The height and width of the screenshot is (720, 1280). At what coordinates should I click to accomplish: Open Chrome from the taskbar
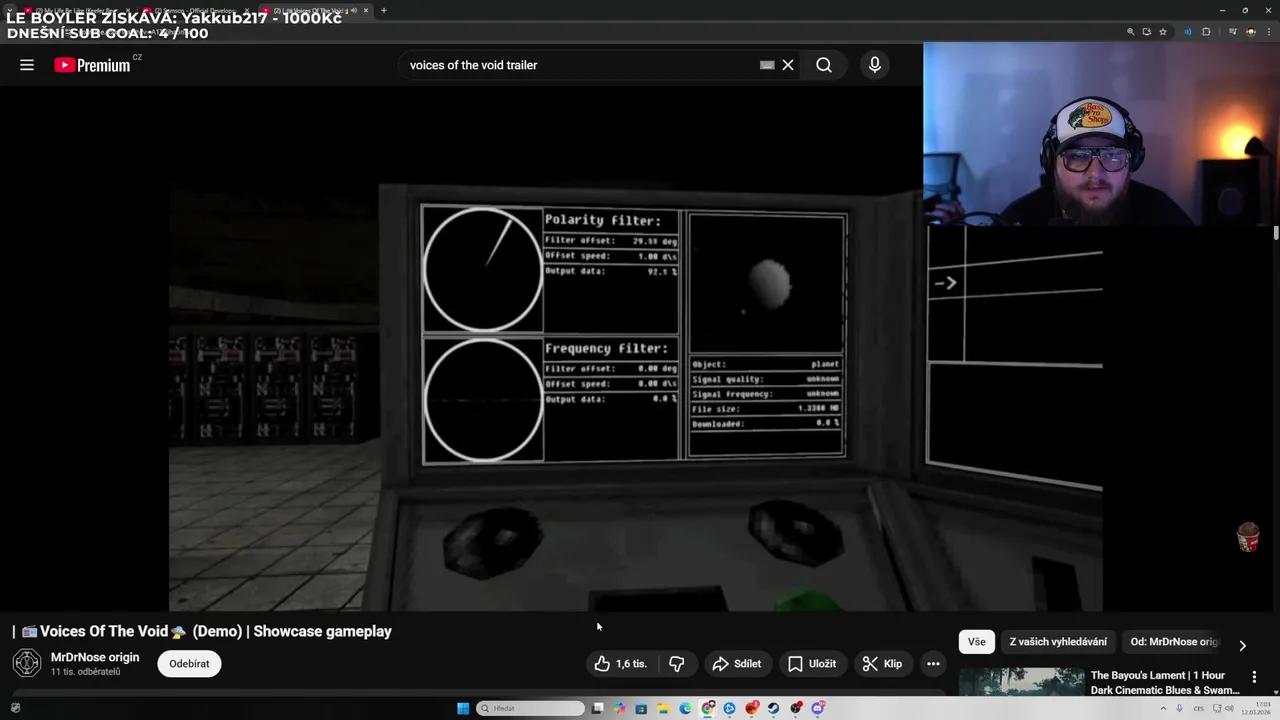(708, 708)
